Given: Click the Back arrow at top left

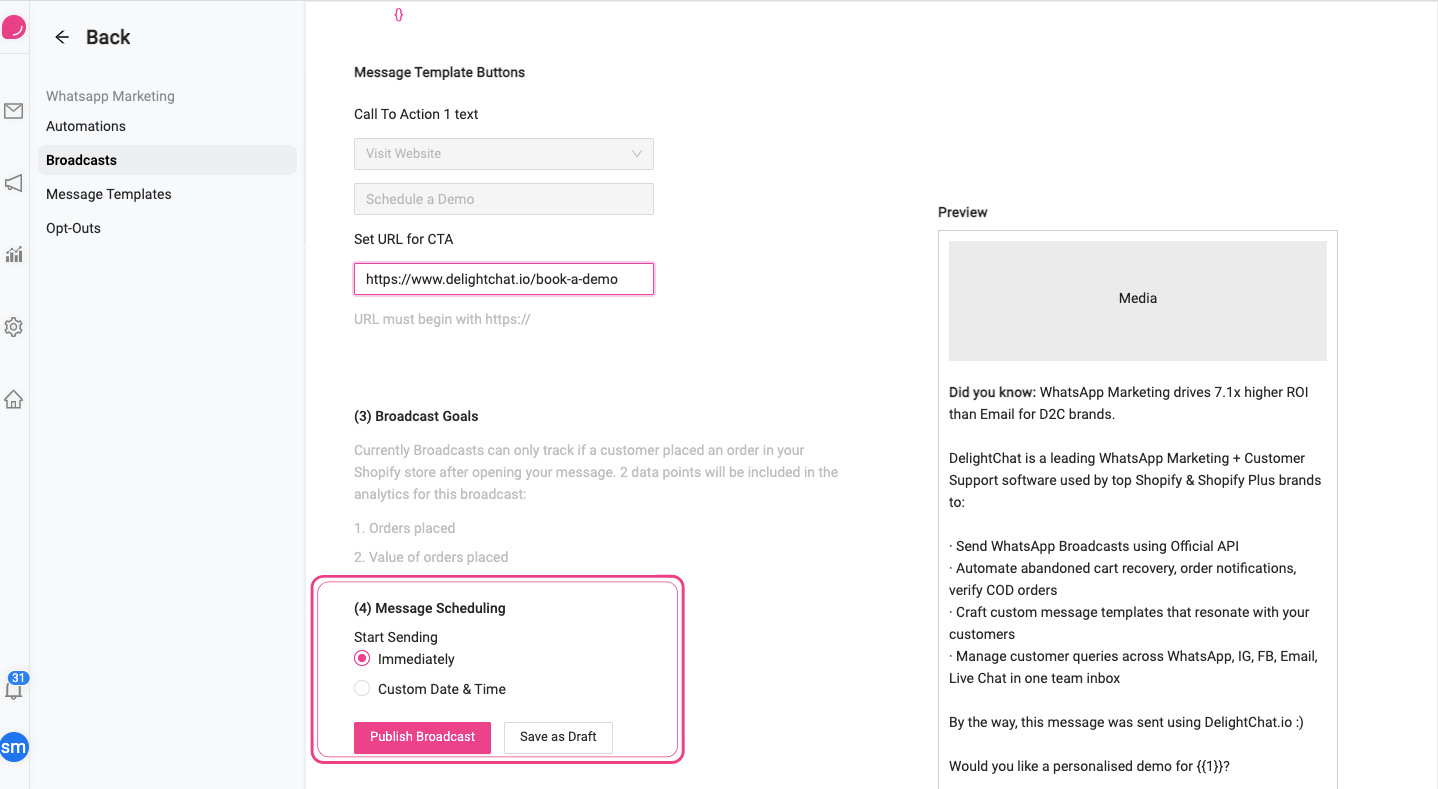Looking at the screenshot, I should tap(61, 36).
